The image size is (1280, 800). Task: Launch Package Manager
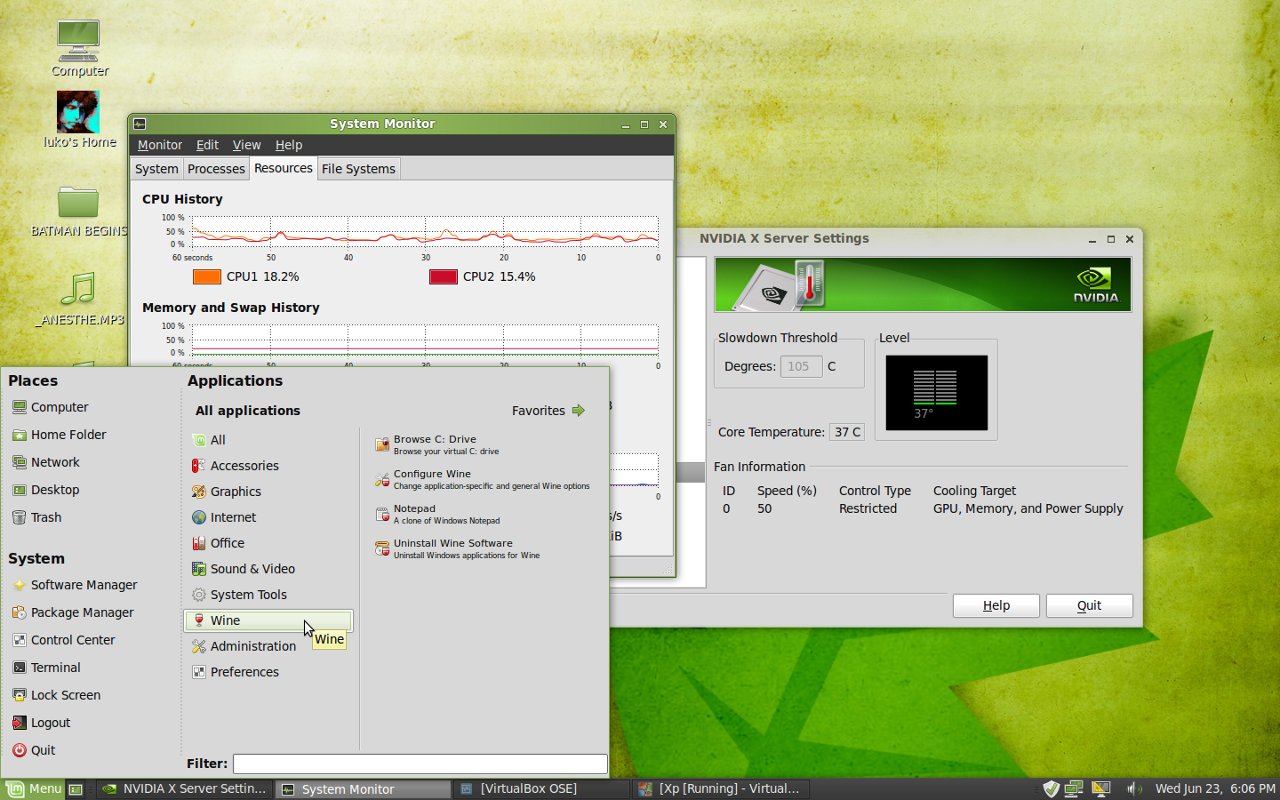(72, 612)
